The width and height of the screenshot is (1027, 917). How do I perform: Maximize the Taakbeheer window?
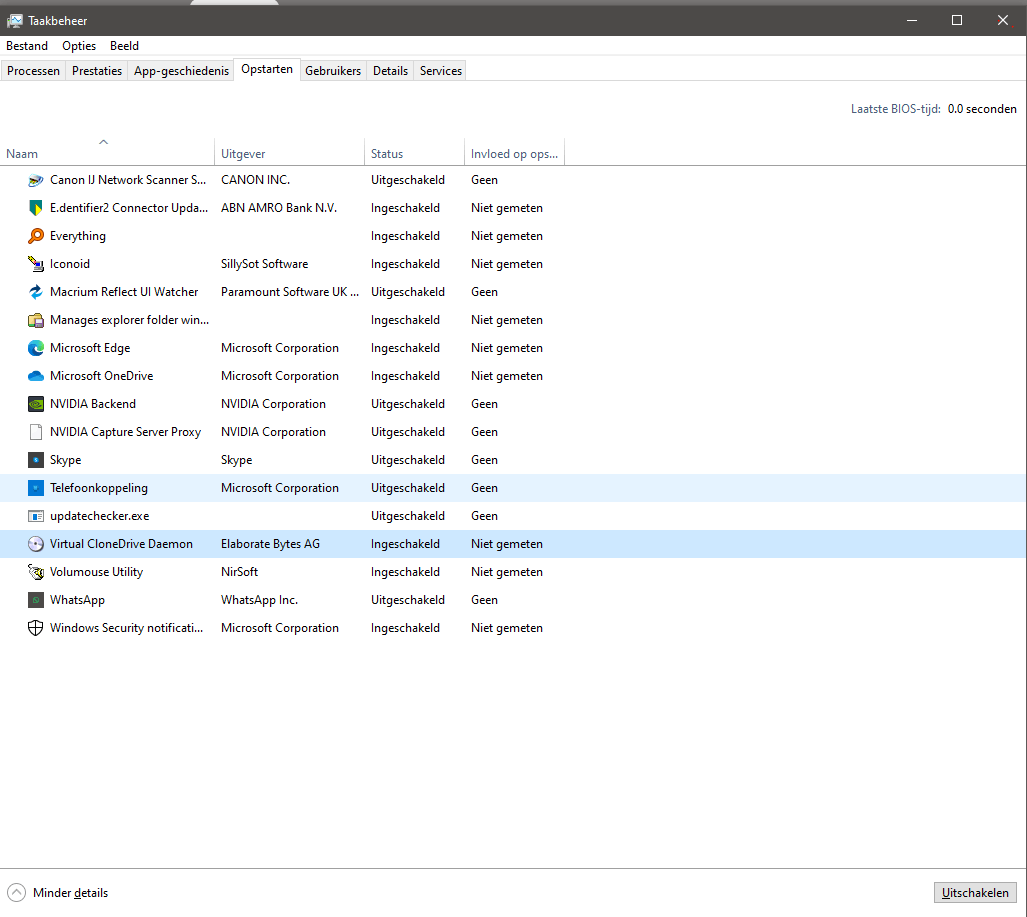[957, 20]
